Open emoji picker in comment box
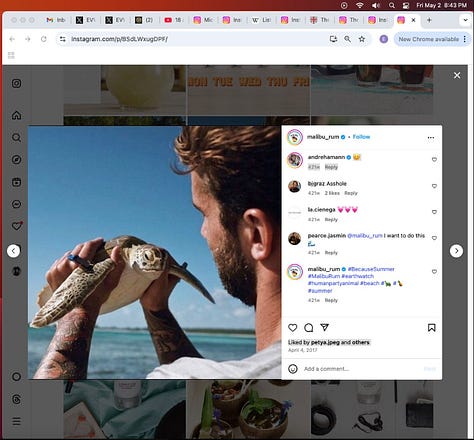Image resolution: width=474 pixels, height=440 pixels. coord(293,369)
